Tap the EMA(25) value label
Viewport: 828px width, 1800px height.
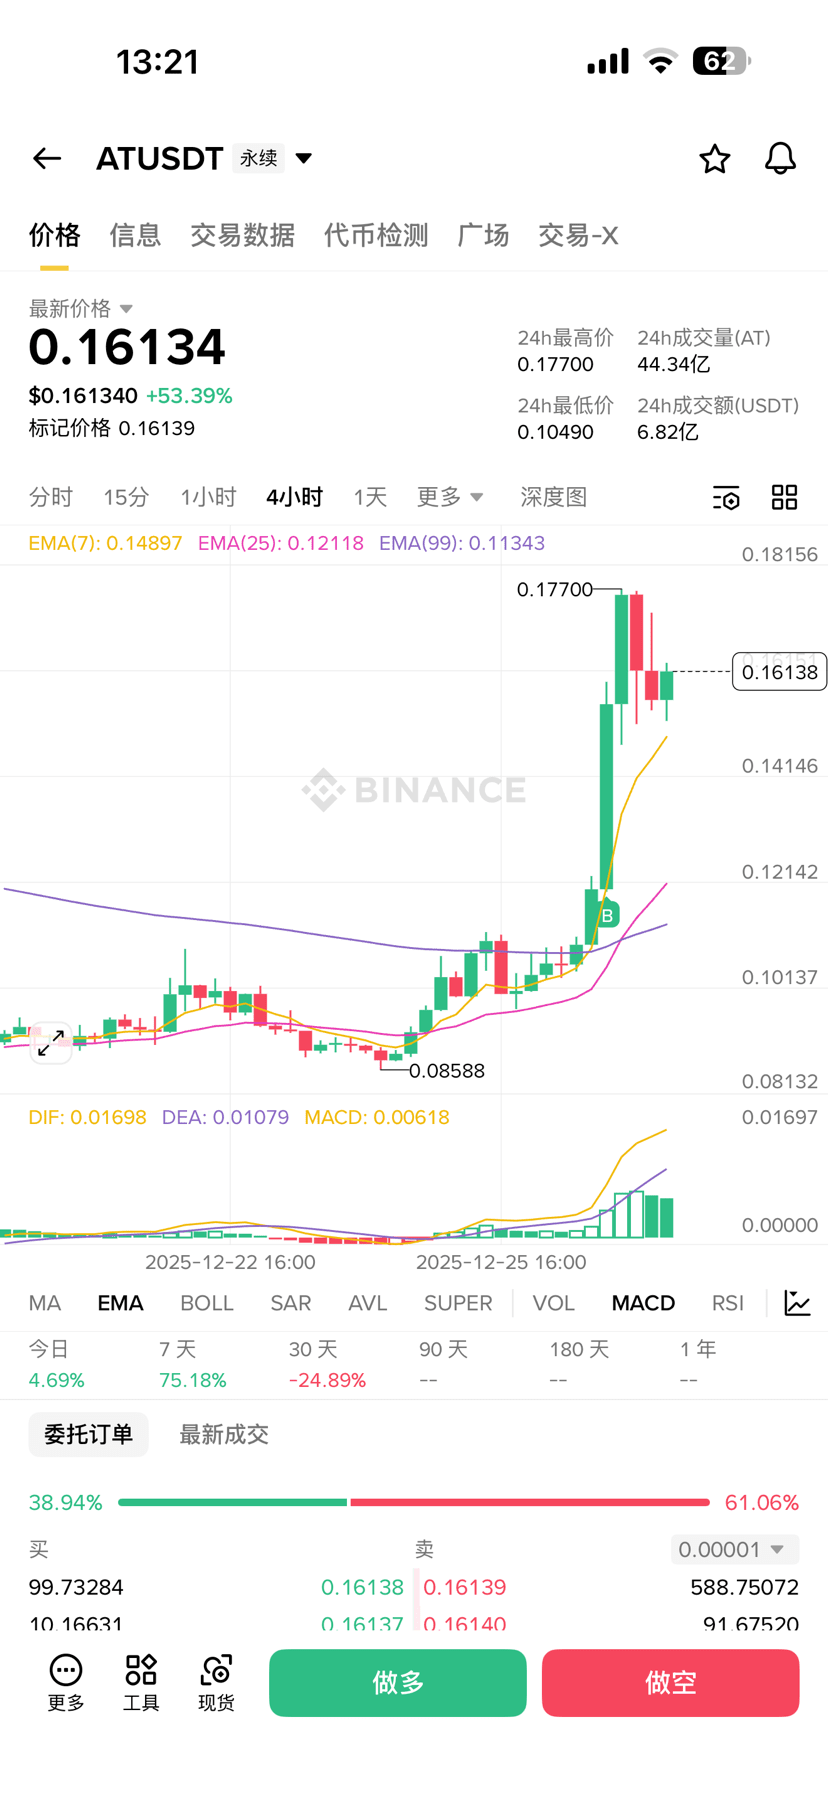(281, 543)
